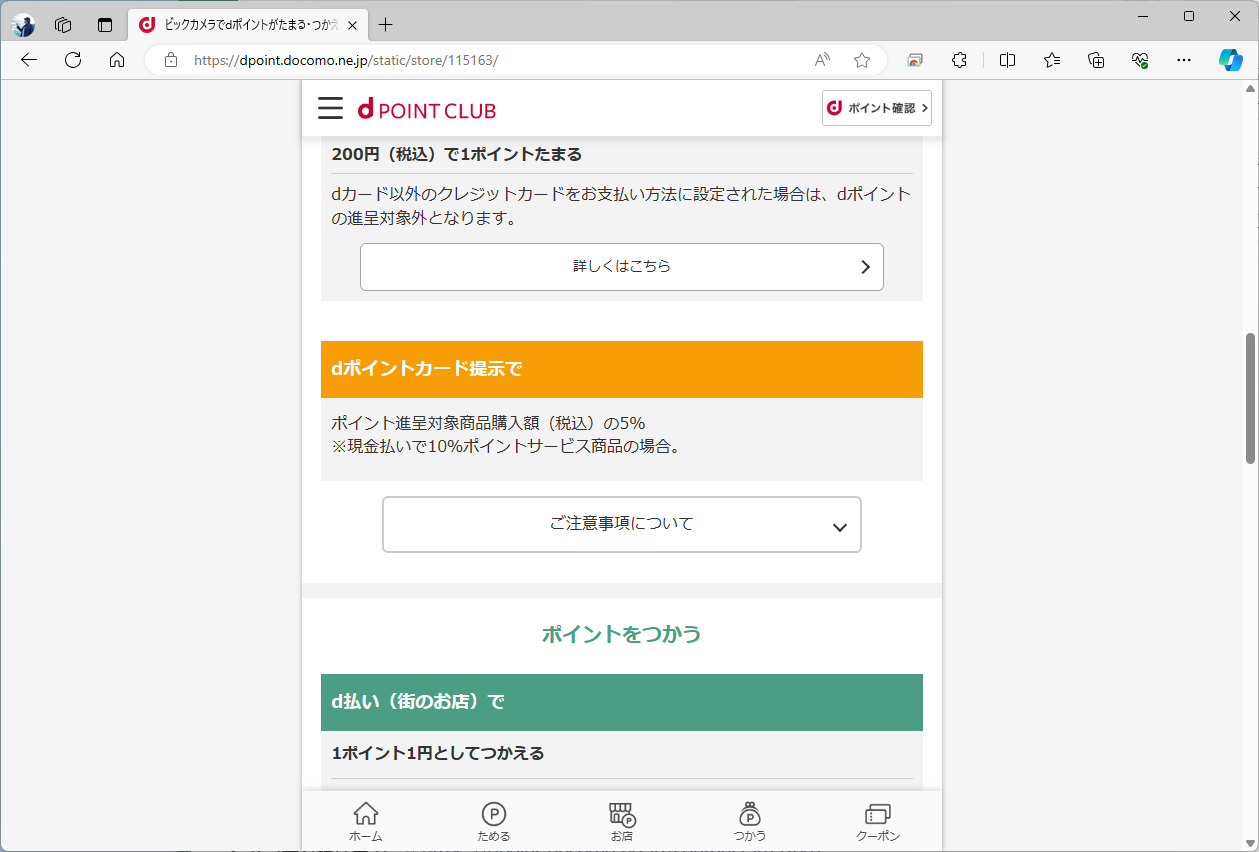Add this page to favorites star

862,60
